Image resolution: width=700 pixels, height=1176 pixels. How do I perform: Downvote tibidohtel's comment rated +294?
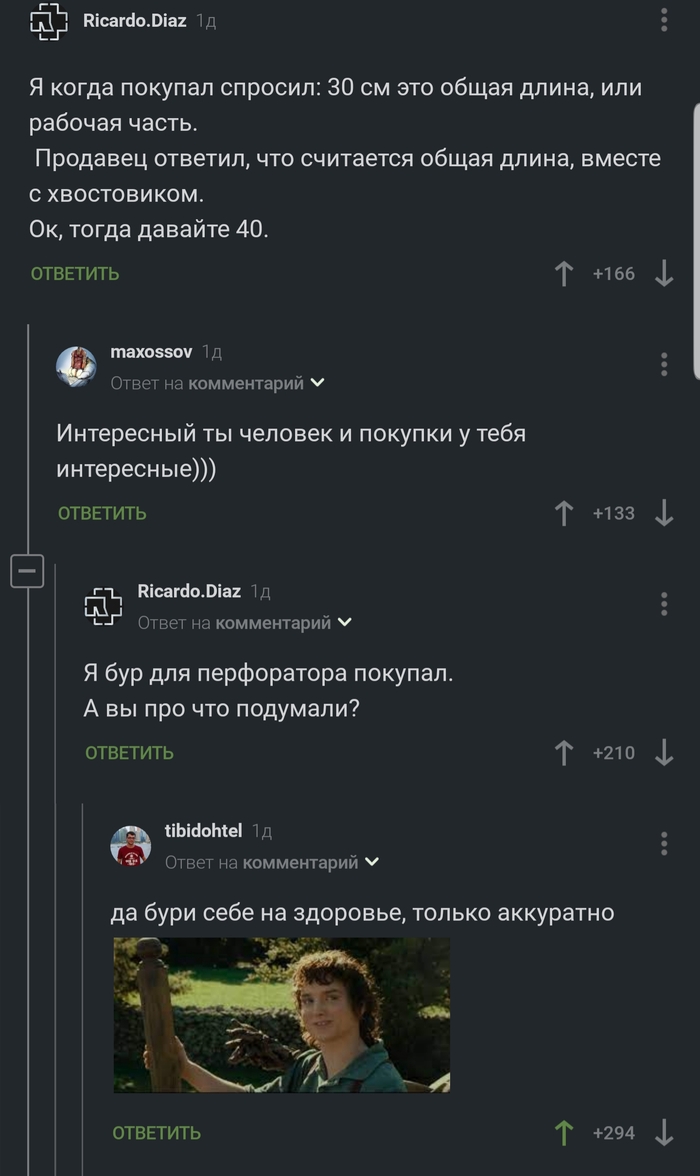click(664, 1132)
